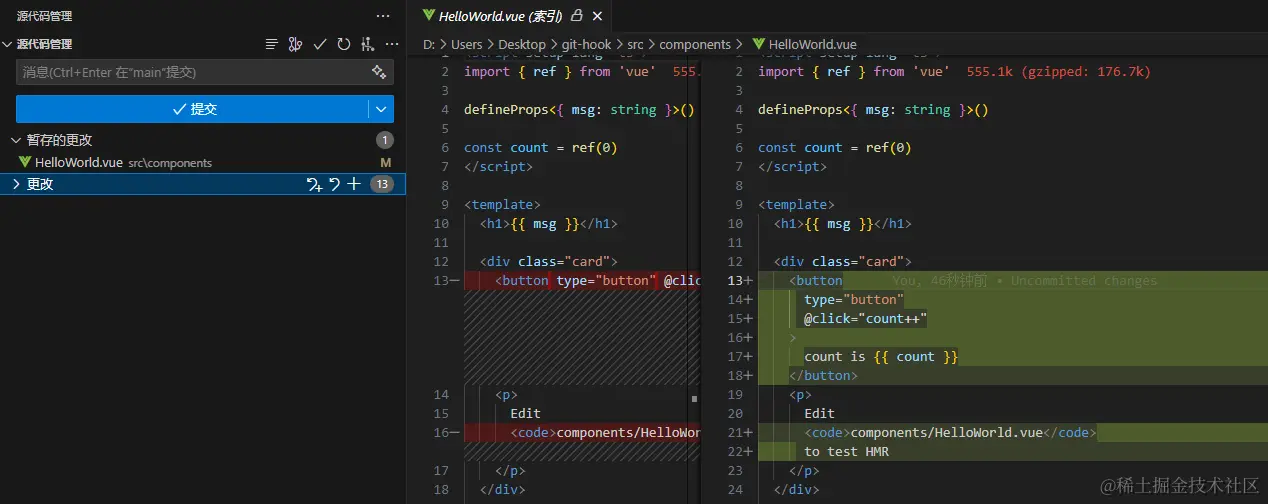Click breadcrumb D:
The image size is (1268, 504).
click(x=428, y=44)
